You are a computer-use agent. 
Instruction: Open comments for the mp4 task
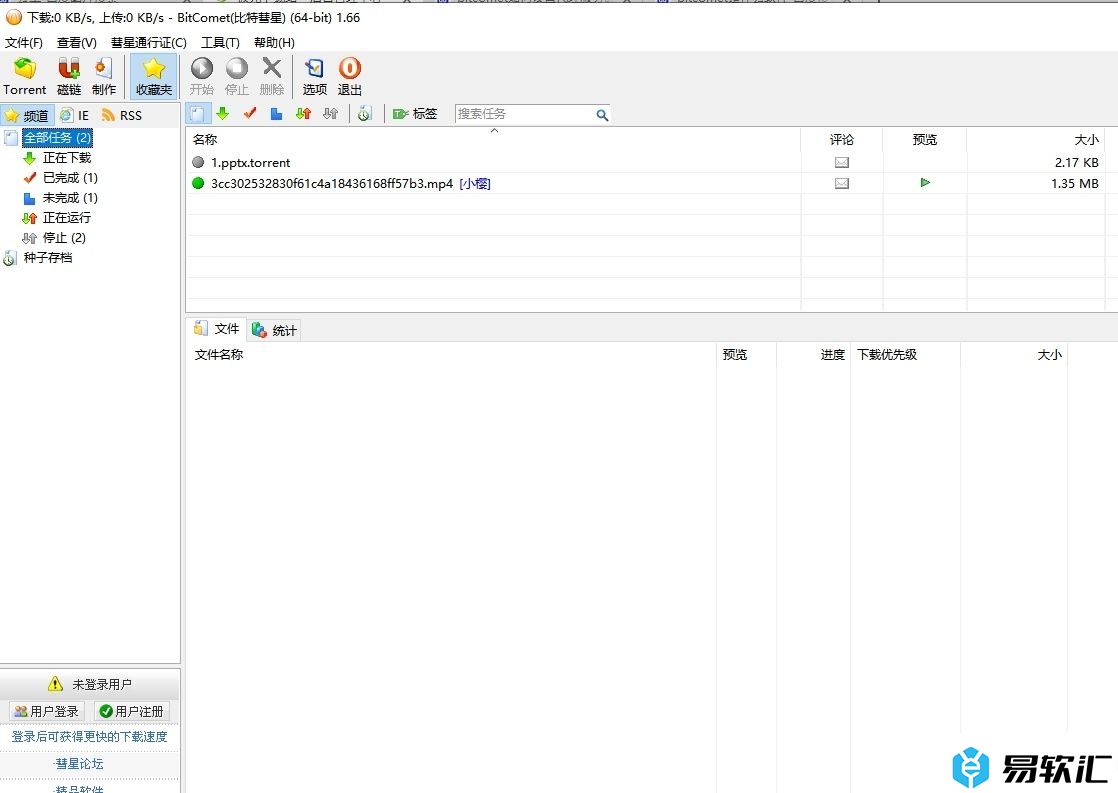(x=841, y=183)
